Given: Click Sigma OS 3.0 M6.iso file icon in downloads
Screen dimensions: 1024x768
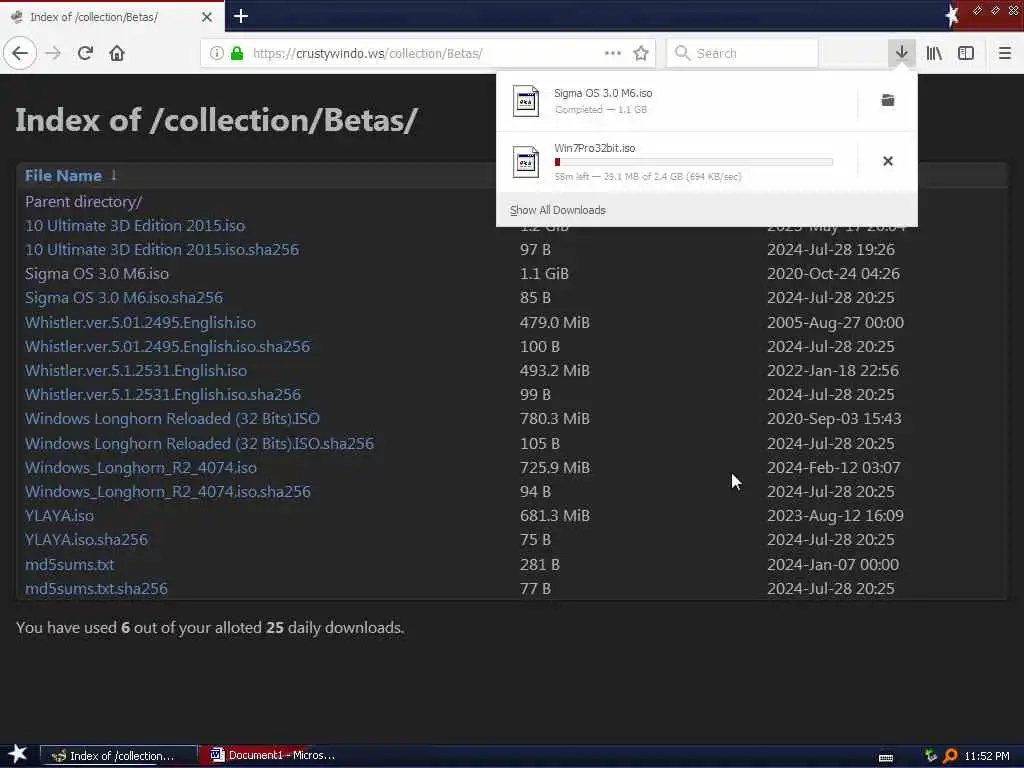Looking at the screenshot, I should 526,101.
